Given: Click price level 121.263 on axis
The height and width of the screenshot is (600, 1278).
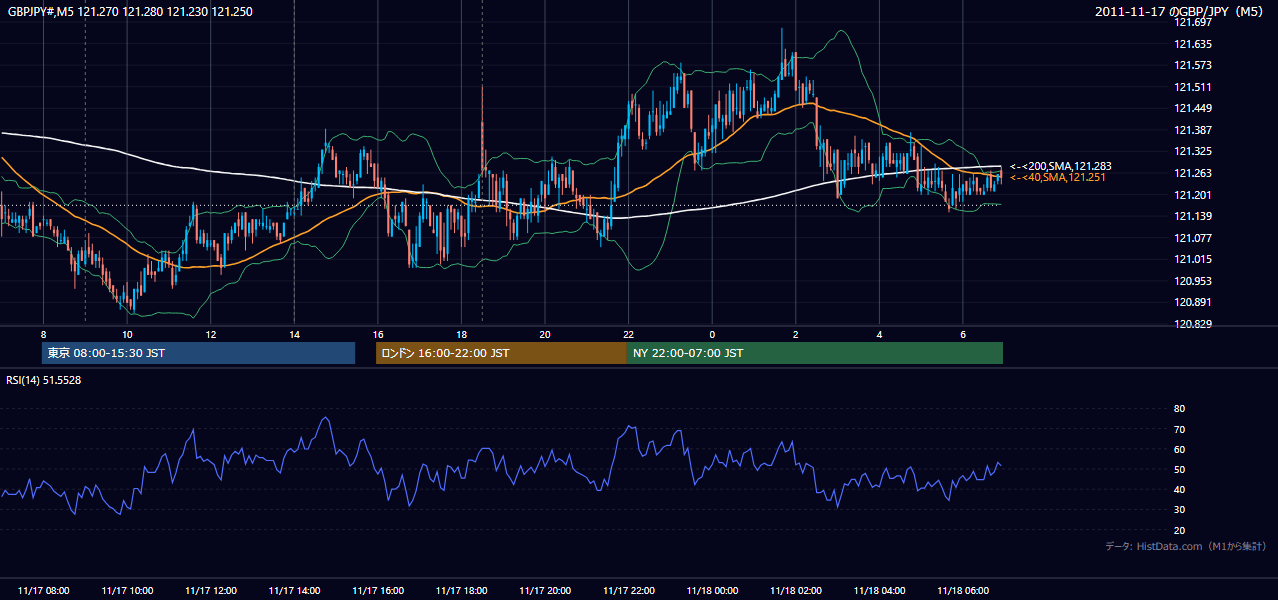Looking at the screenshot, I should [x=1194, y=173].
